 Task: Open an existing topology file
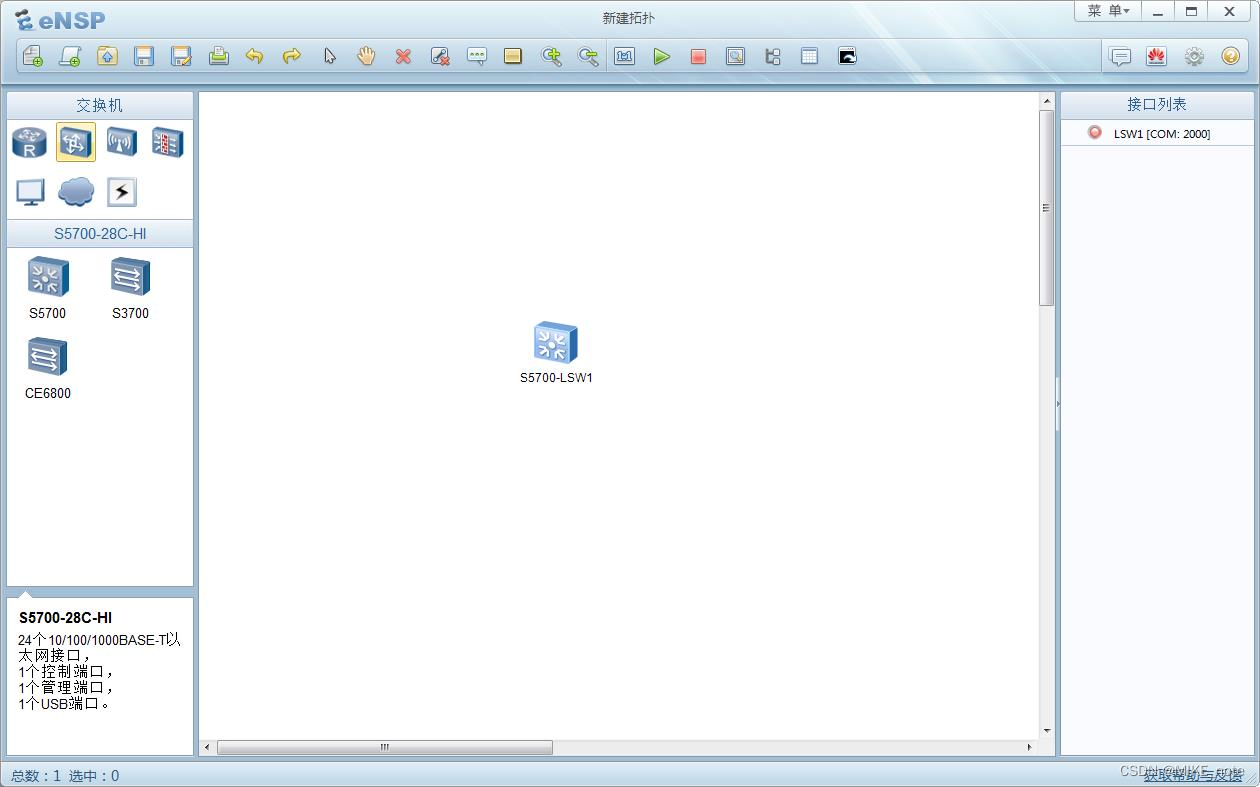[x=107, y=56]
